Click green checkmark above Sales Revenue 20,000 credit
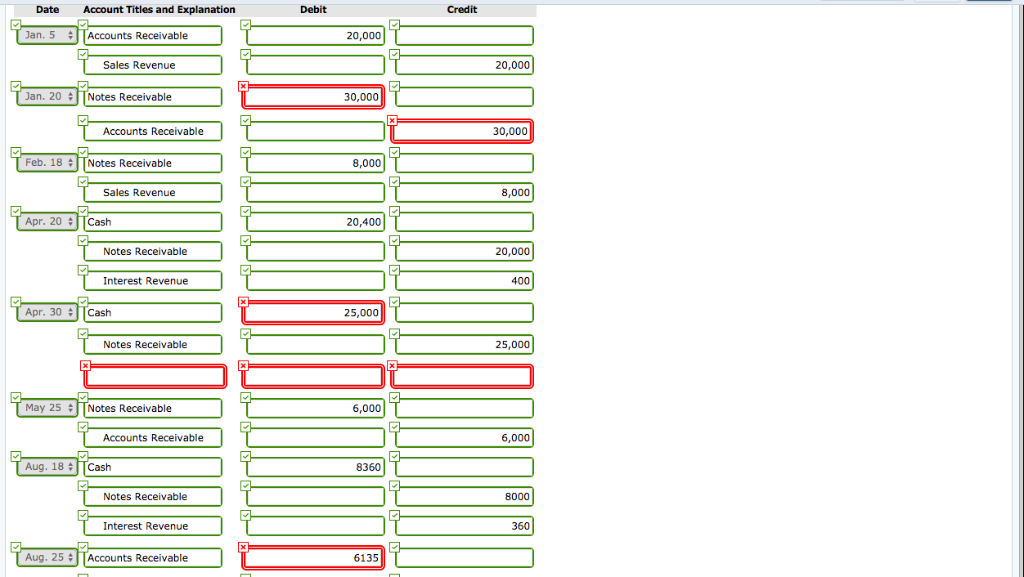Image resolution: width=1024 pixels, height=577 pixels. 393,54
